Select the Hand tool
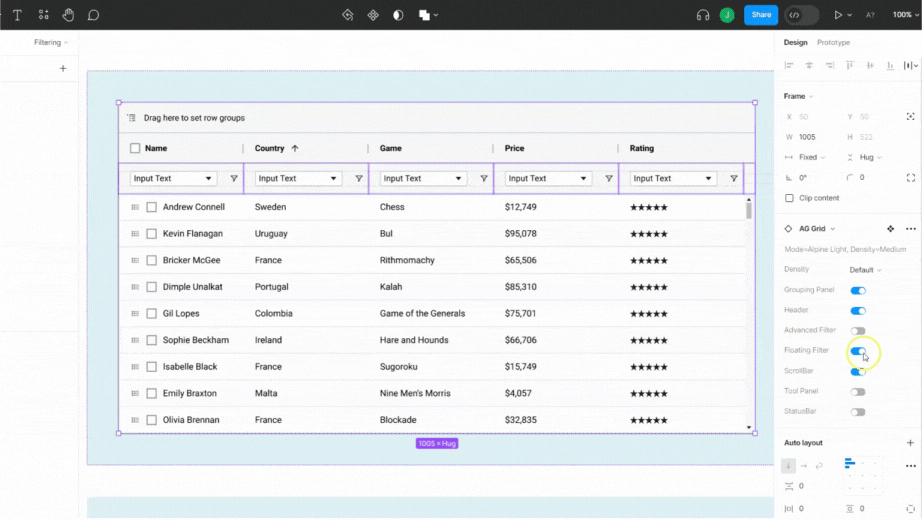Screen dimensions: 922x520 (x=68, y=15)
